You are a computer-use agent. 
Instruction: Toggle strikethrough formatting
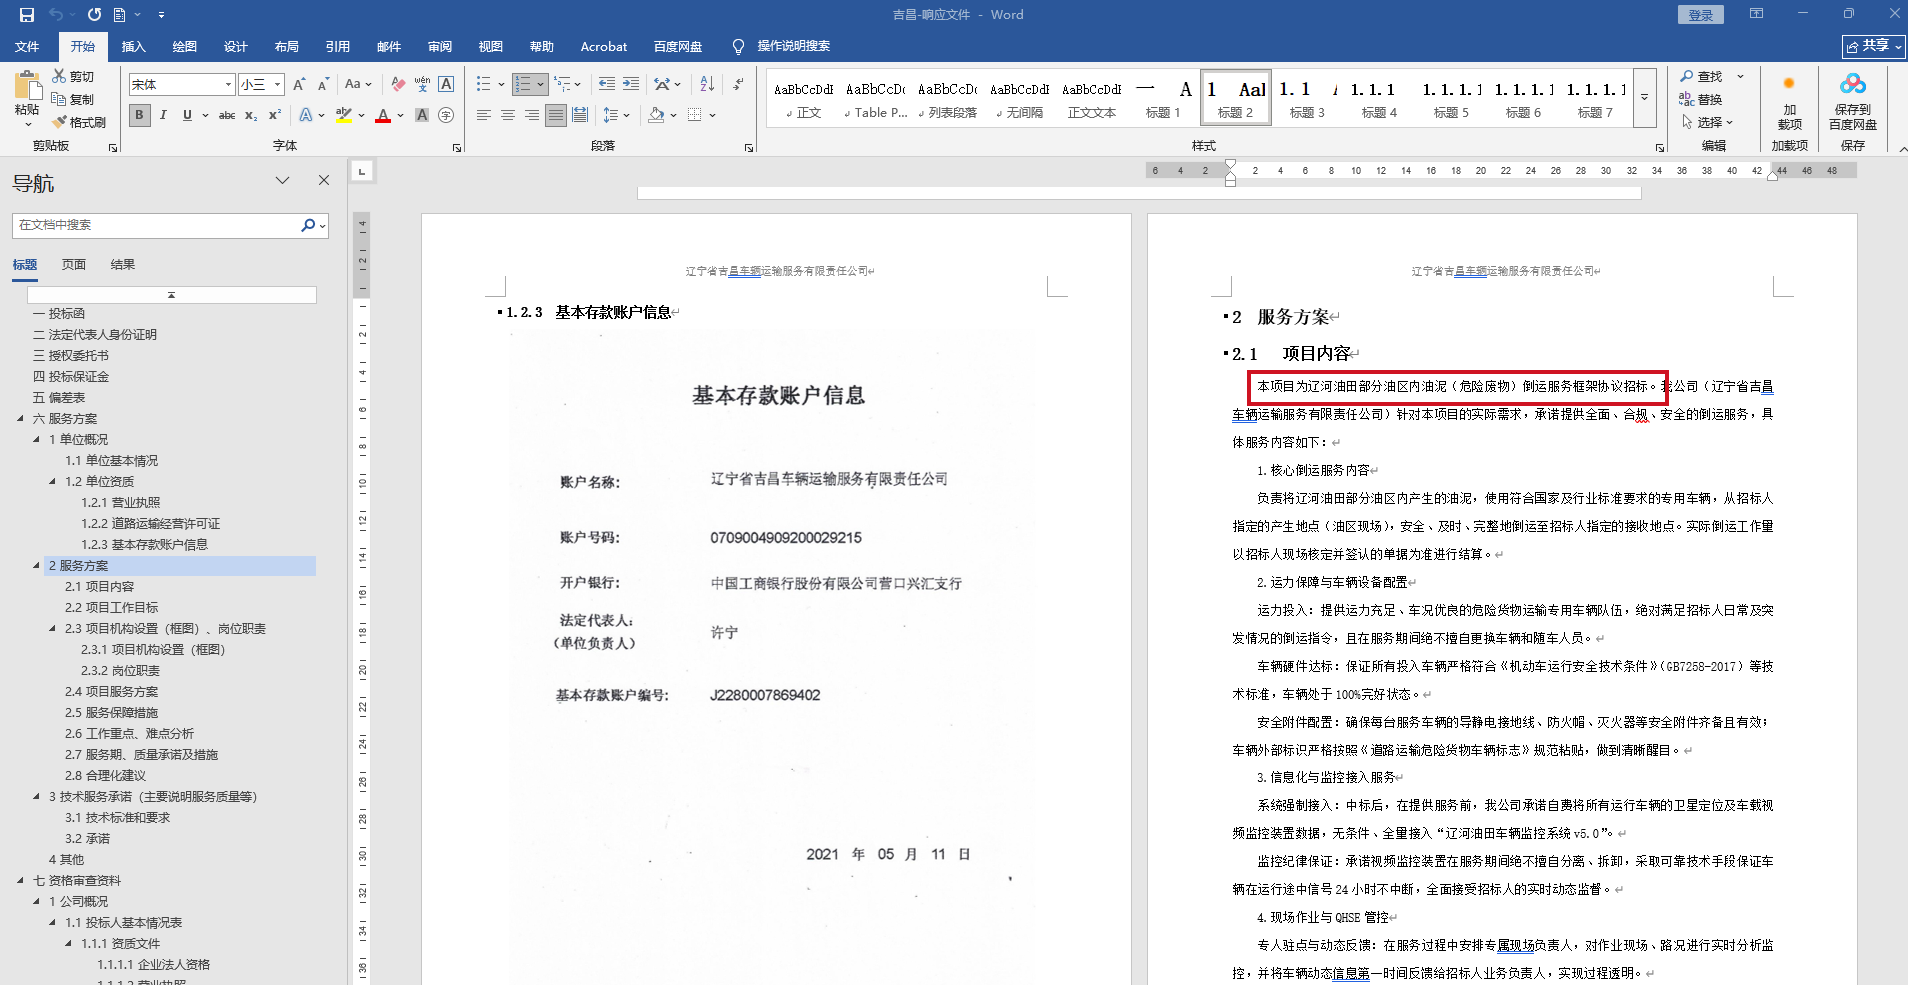coord(227,115)
